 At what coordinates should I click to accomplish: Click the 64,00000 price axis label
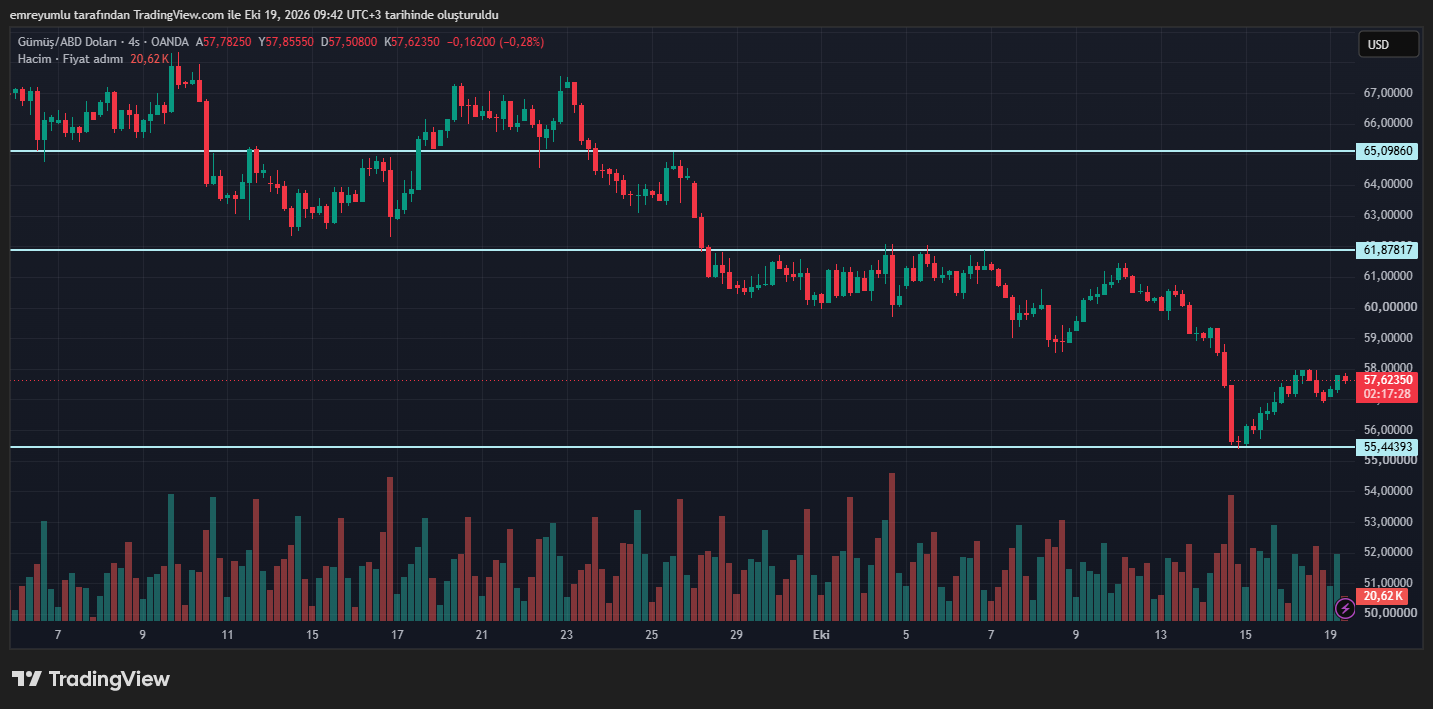1388,184
